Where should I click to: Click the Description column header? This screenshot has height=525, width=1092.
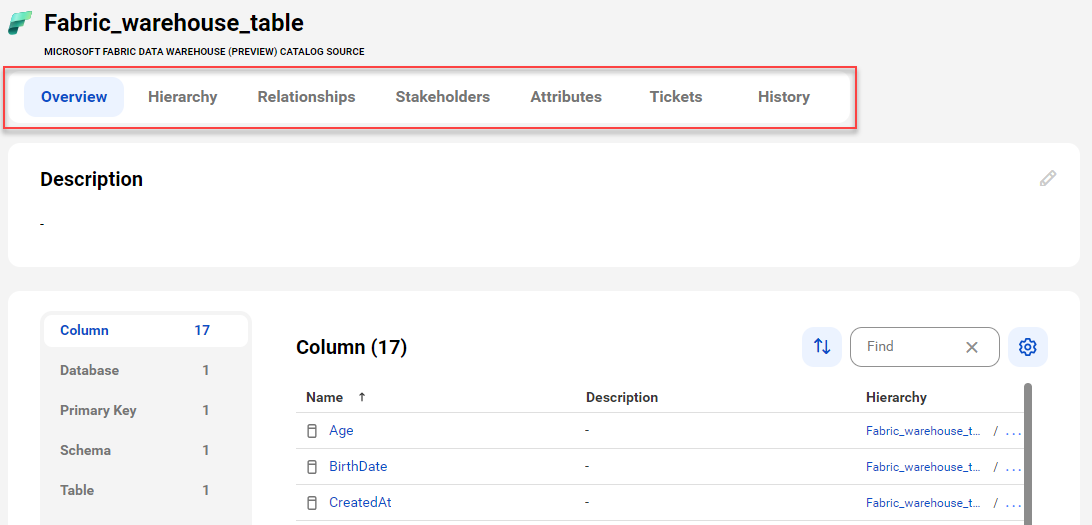tap(622, 398)
